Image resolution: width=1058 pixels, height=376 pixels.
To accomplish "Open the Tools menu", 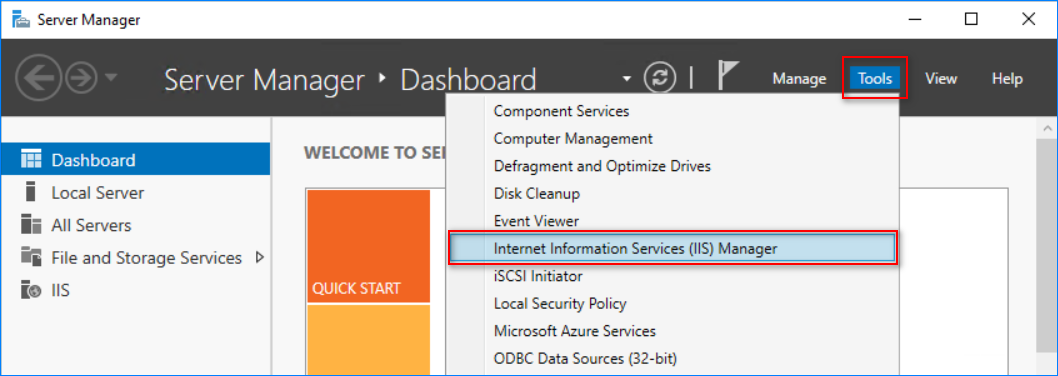I will 874,79.
